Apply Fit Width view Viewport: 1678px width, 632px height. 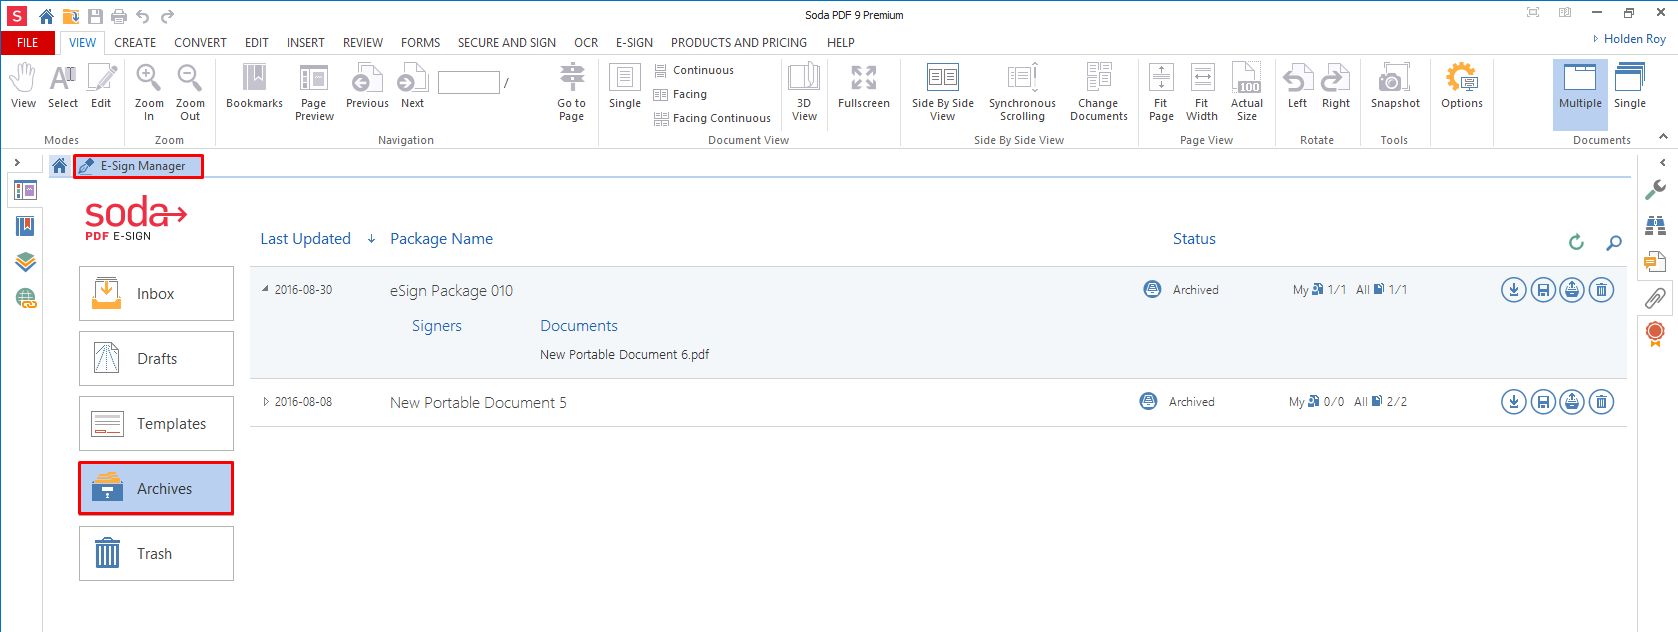(x=1202, y=92)
